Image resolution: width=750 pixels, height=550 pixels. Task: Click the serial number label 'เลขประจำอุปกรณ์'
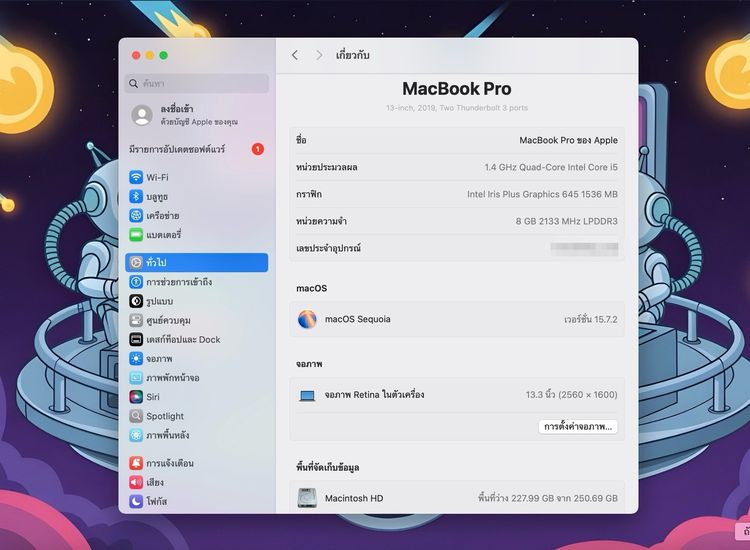coord(328,248)
